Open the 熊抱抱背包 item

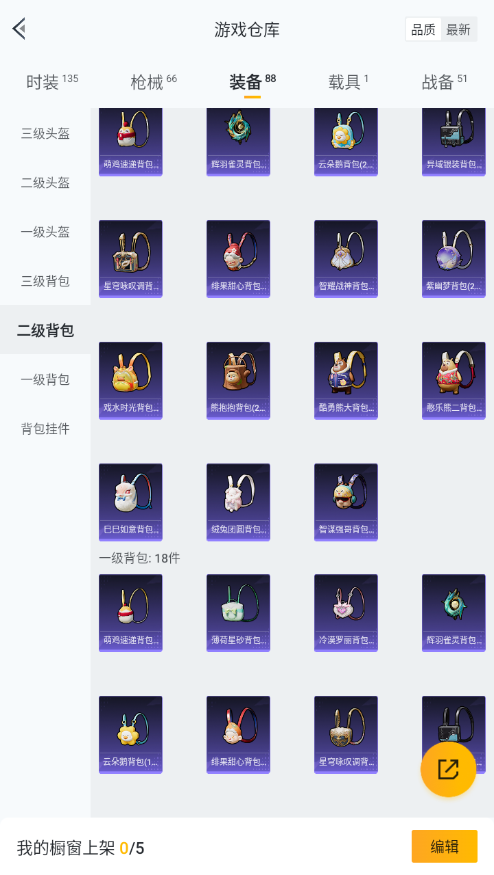tap(238, 381)
